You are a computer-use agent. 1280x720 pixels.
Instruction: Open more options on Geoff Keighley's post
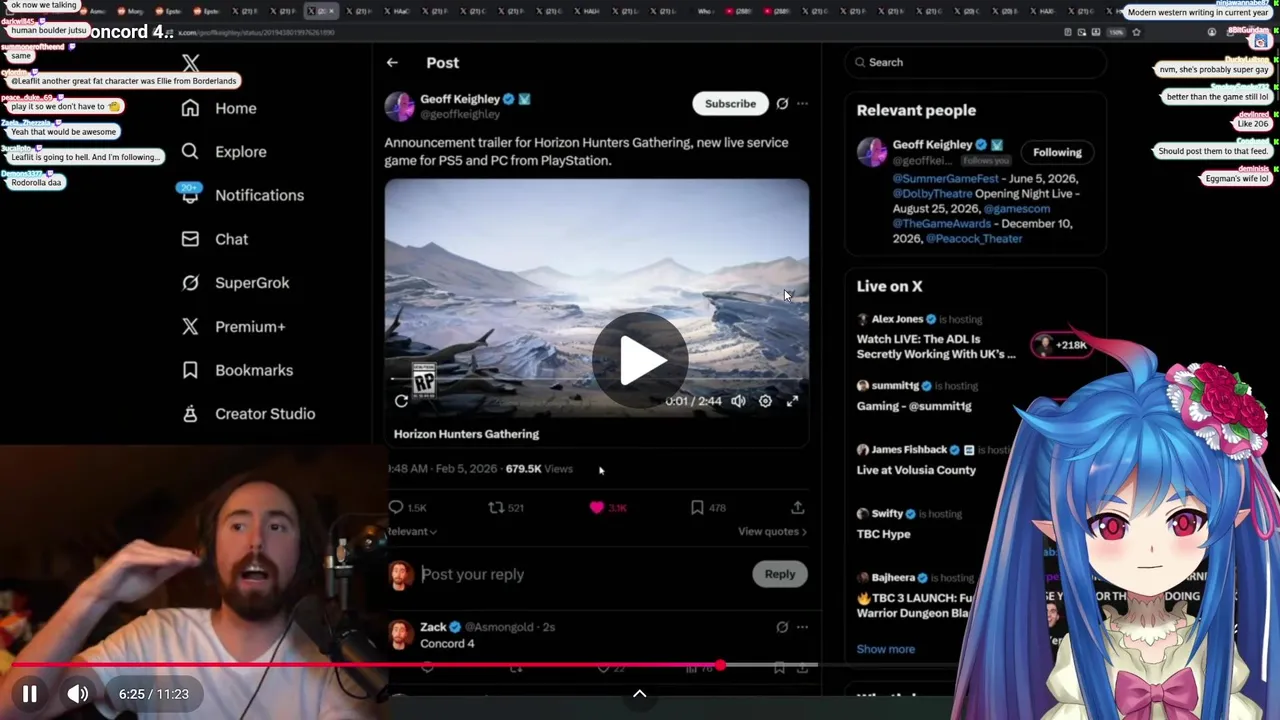pos(802,103)
